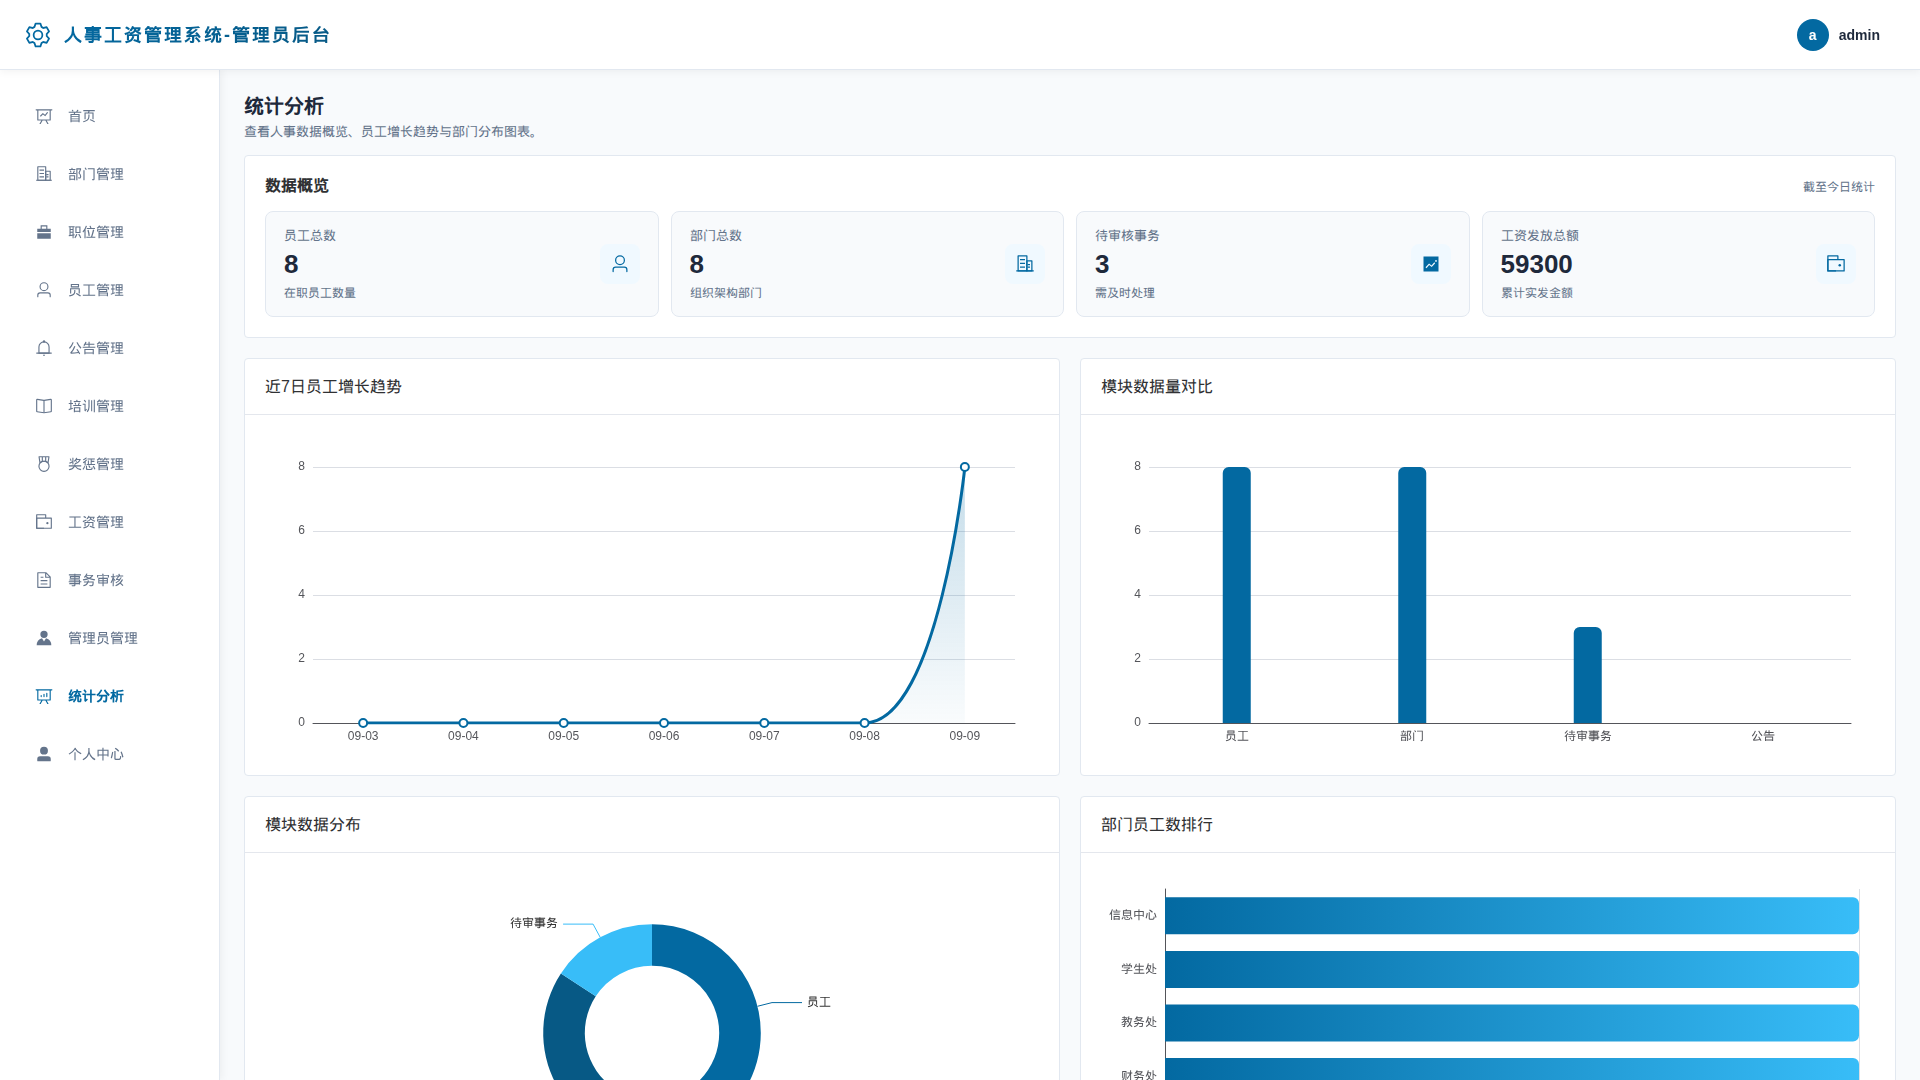Click the 员工总数 value 8
The image size is (1920, 1080).
[x=291, y=264]
